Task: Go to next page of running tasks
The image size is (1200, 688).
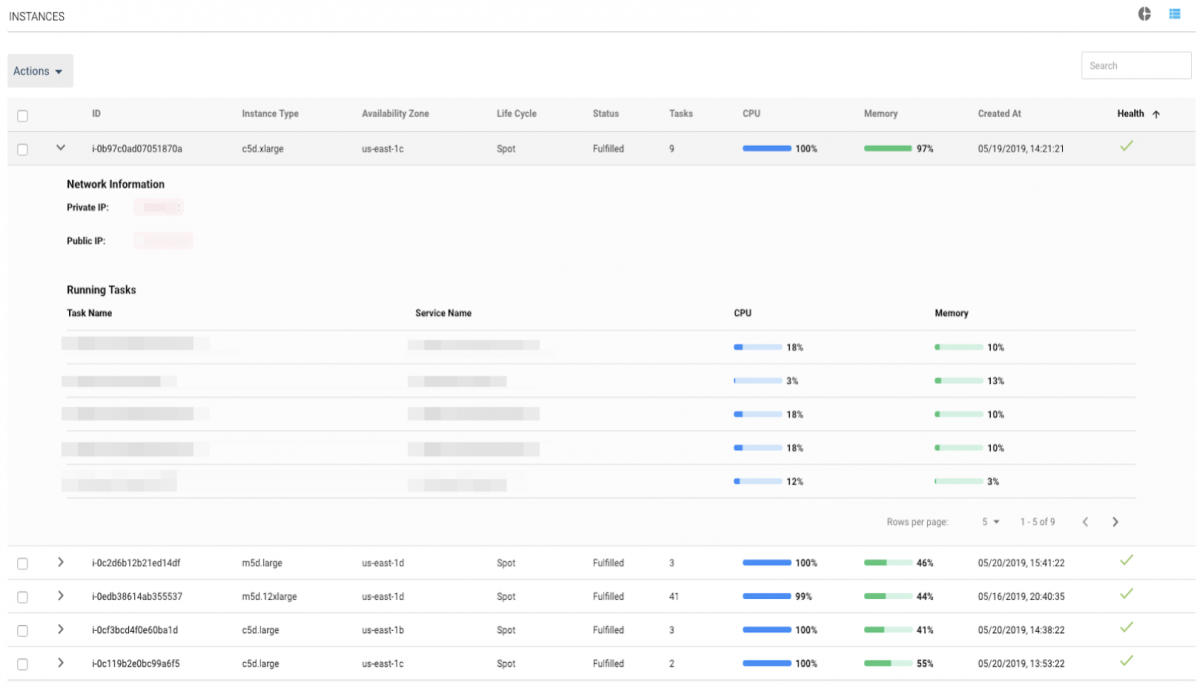Action: (1115, 522)
